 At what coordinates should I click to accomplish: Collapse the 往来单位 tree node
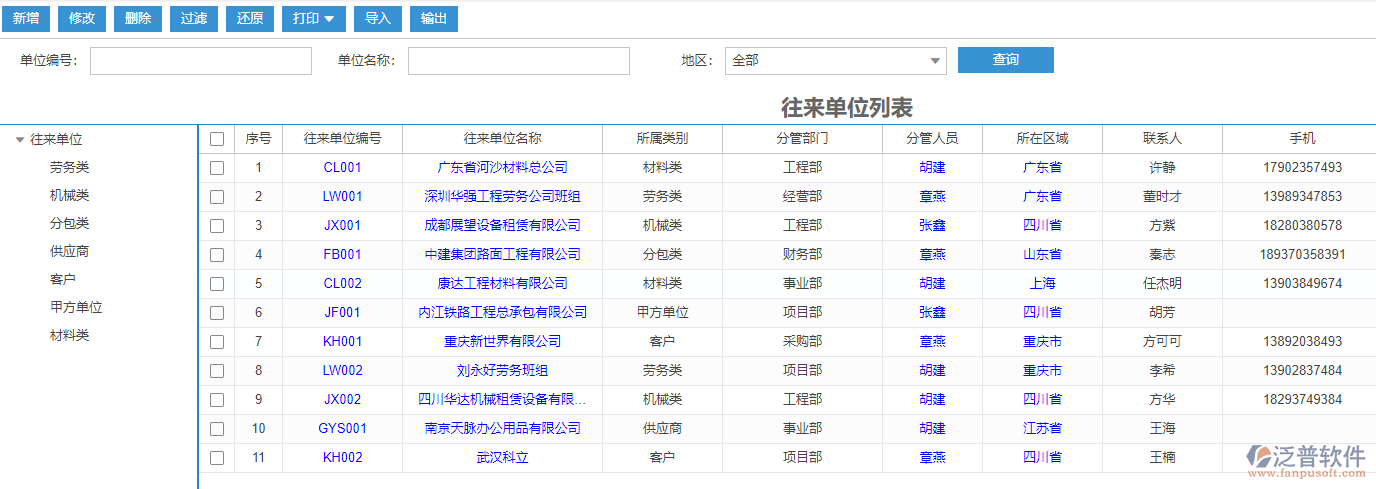(x=20, y=140)
